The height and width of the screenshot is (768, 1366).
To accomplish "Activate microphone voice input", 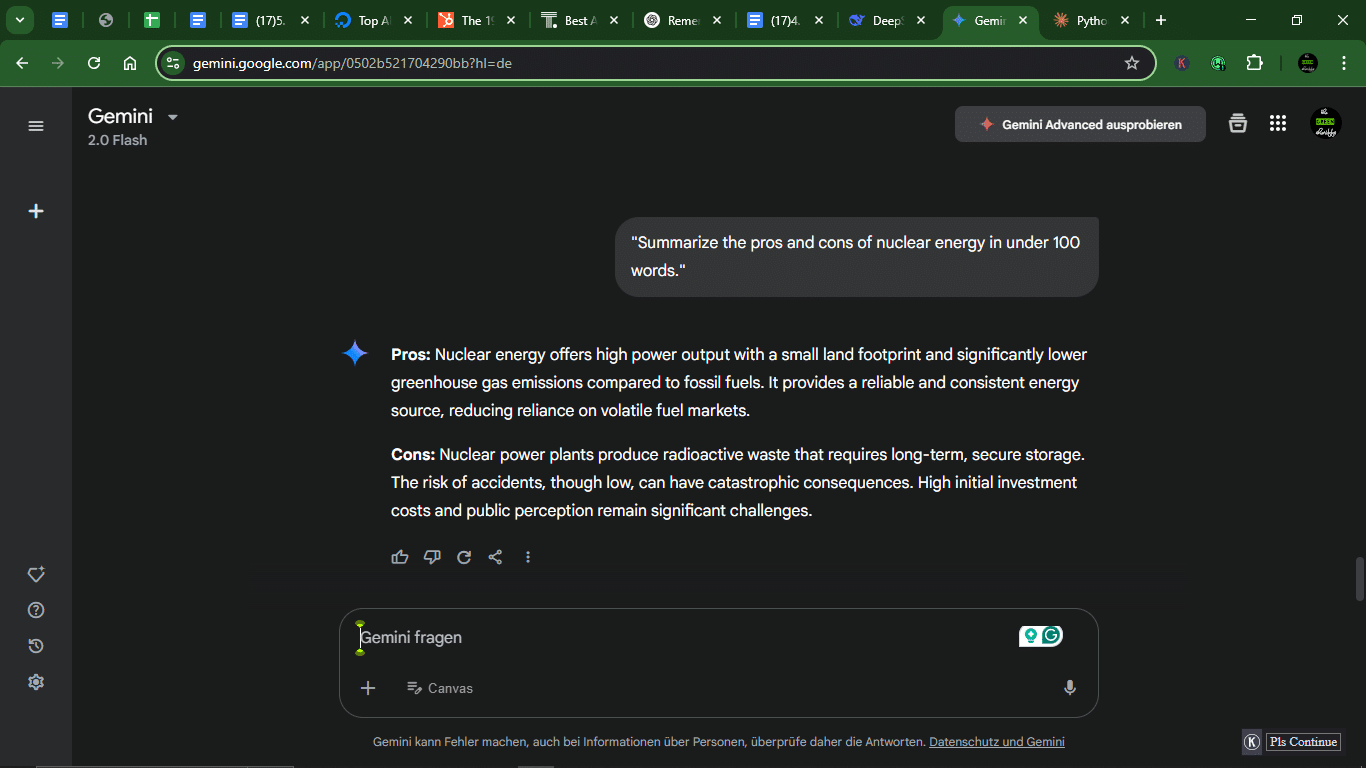I will (1070, 688).
